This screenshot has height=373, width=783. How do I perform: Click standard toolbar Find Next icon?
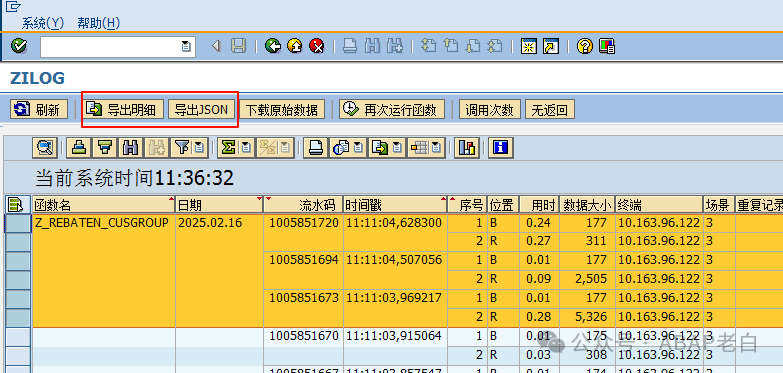[395, 46]
